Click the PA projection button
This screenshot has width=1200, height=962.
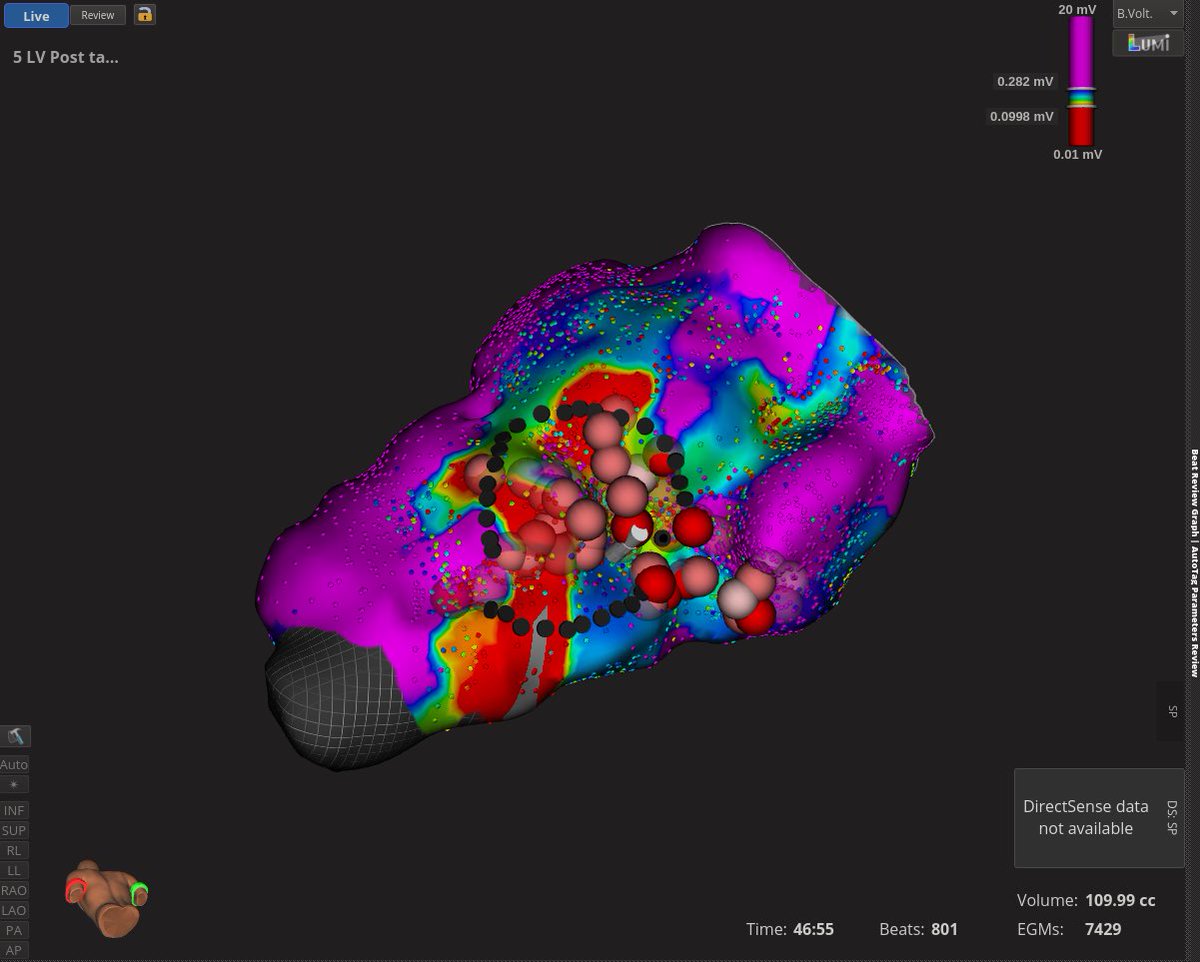tap(14, 930)
